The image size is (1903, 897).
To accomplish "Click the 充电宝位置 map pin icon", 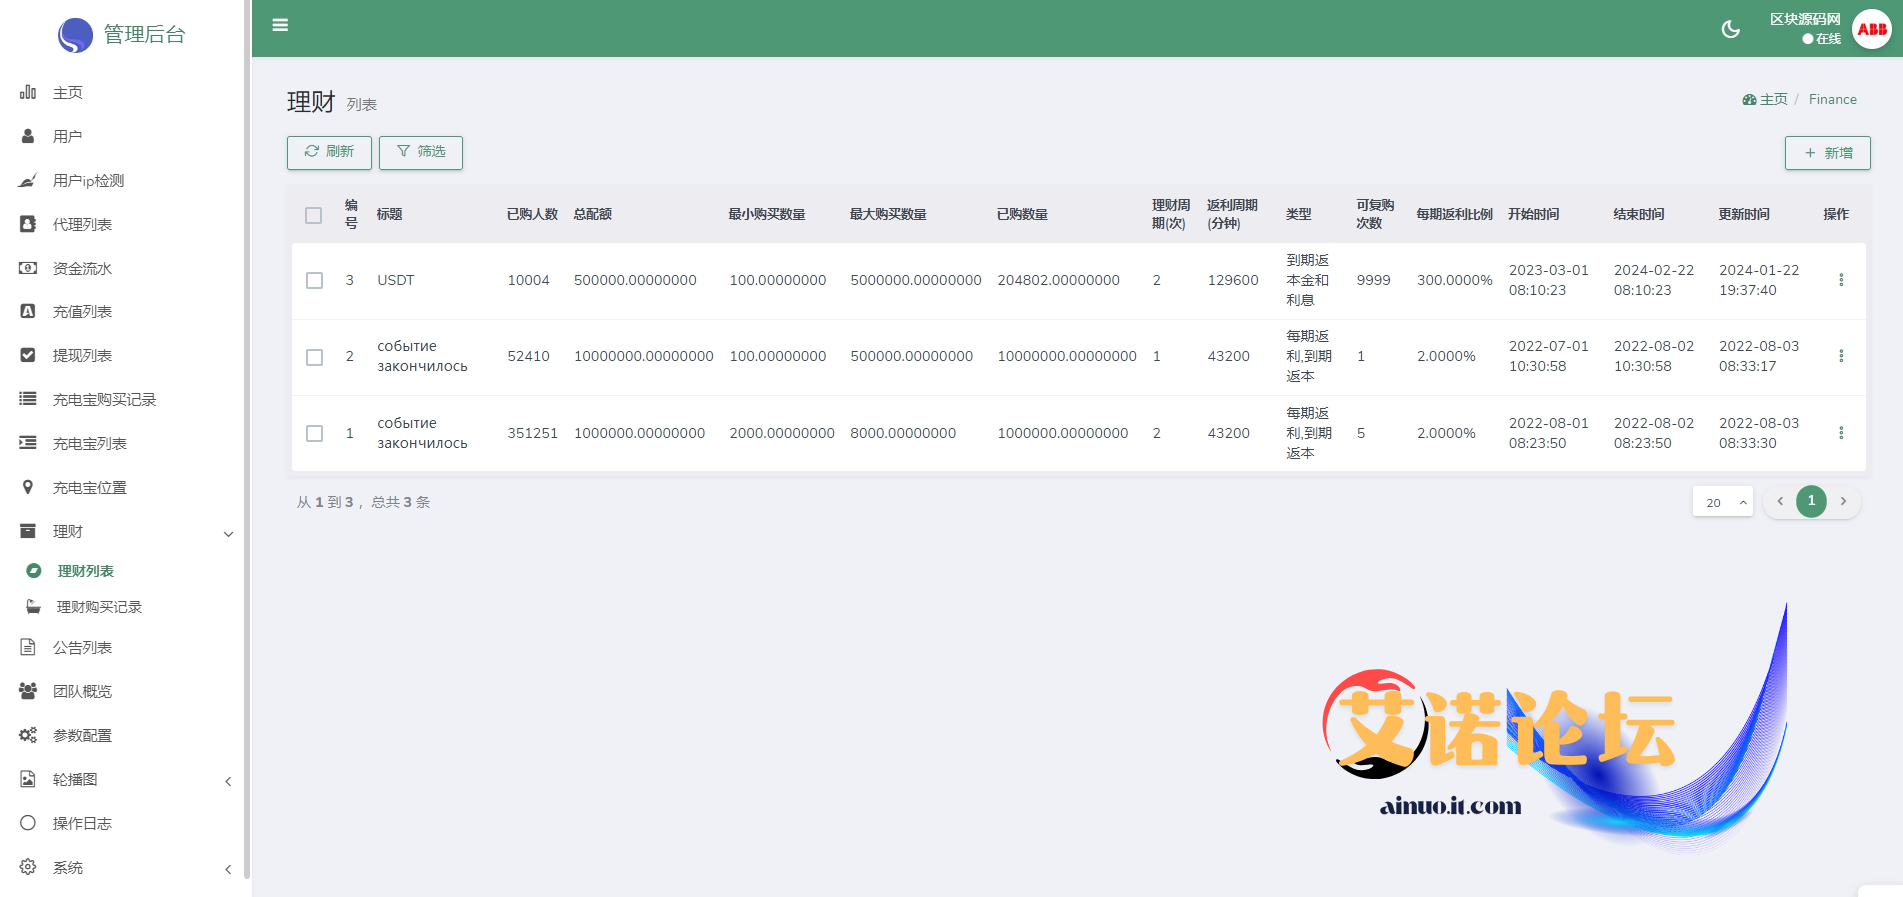I will (x=28, y=487).
